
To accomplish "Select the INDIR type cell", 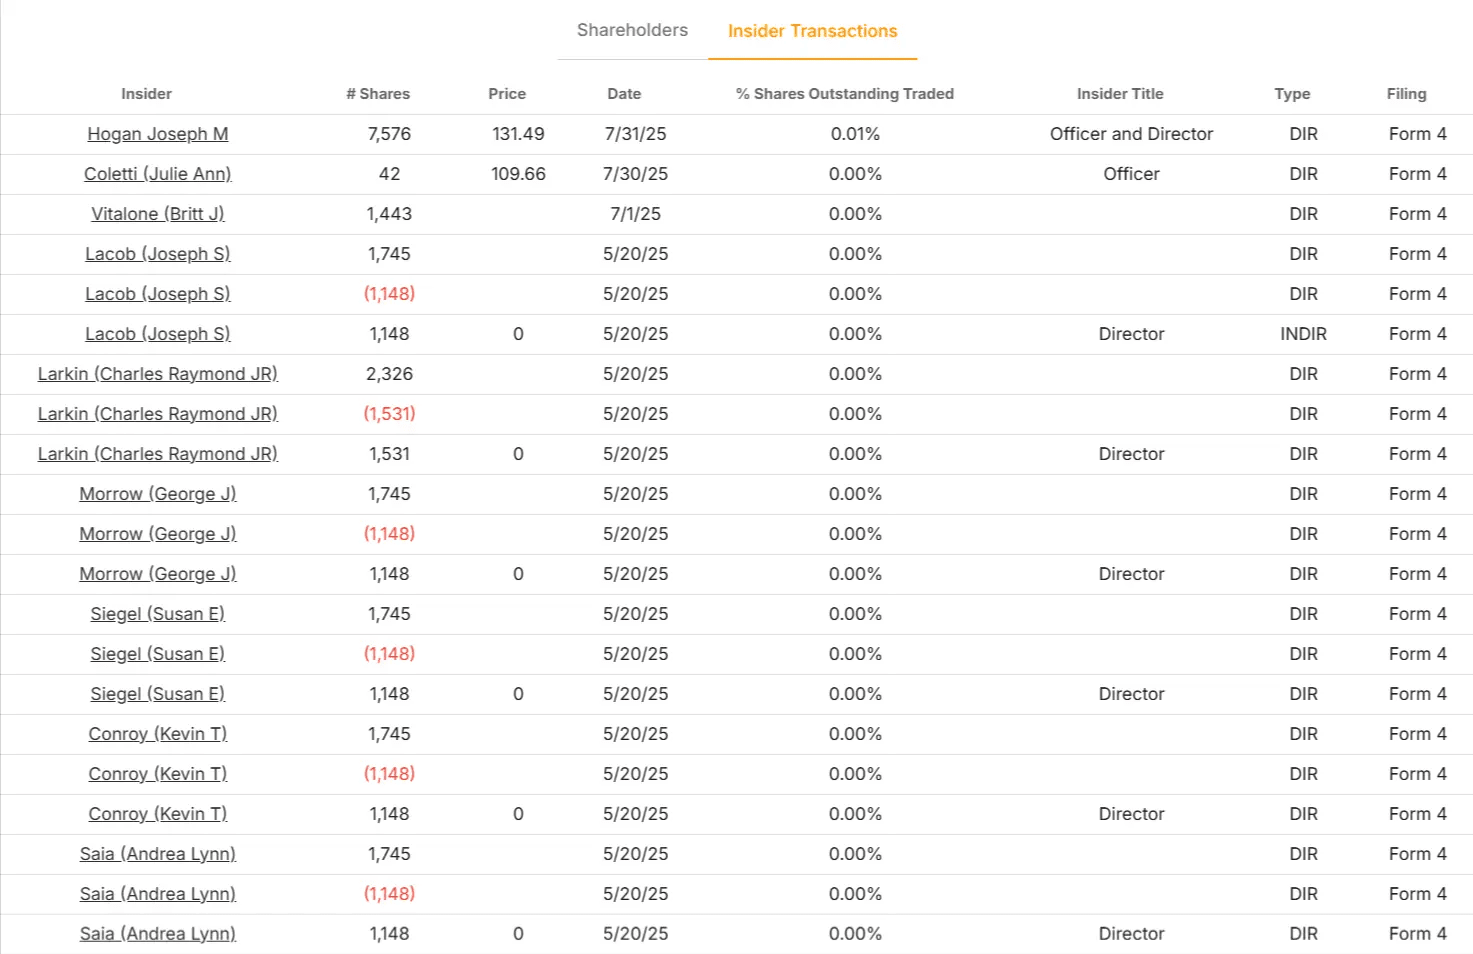I will click(1303, 334).
